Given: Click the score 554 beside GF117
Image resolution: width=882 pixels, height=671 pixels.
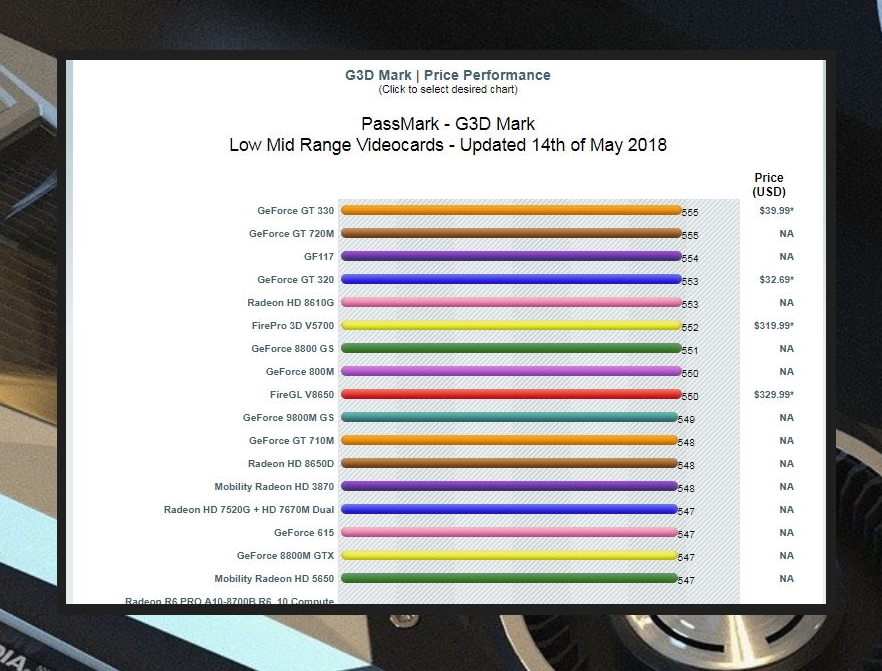Looking at the screenshot, I should (x=690, y=259).
